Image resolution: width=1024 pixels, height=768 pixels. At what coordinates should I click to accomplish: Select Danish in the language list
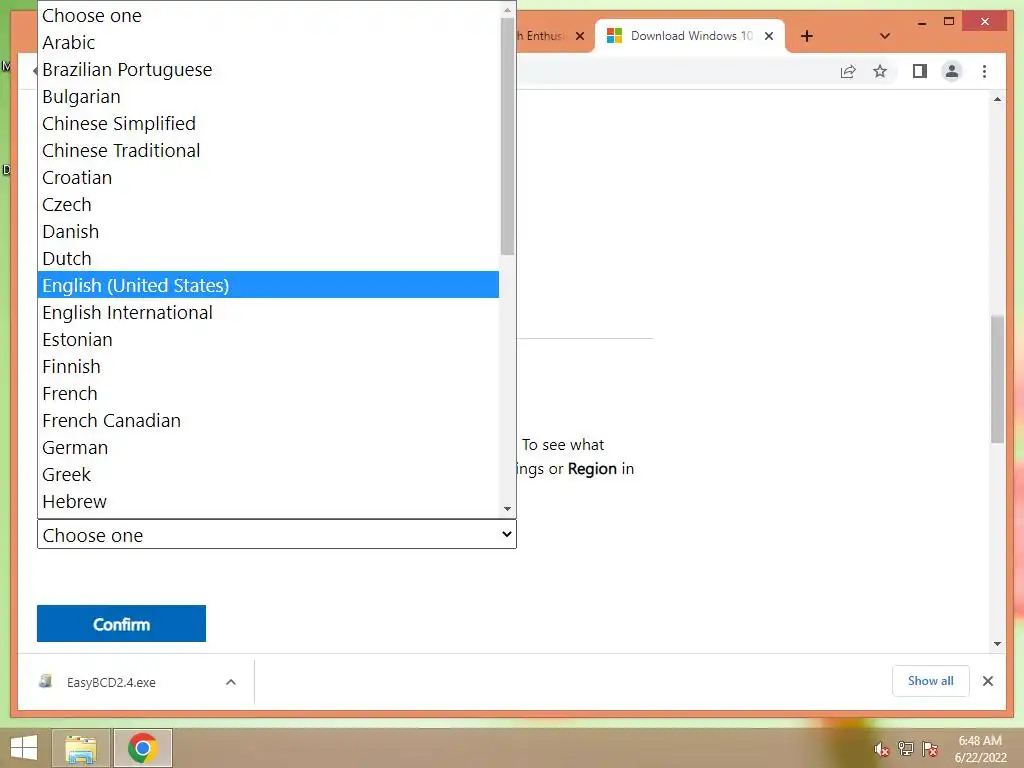268,231
